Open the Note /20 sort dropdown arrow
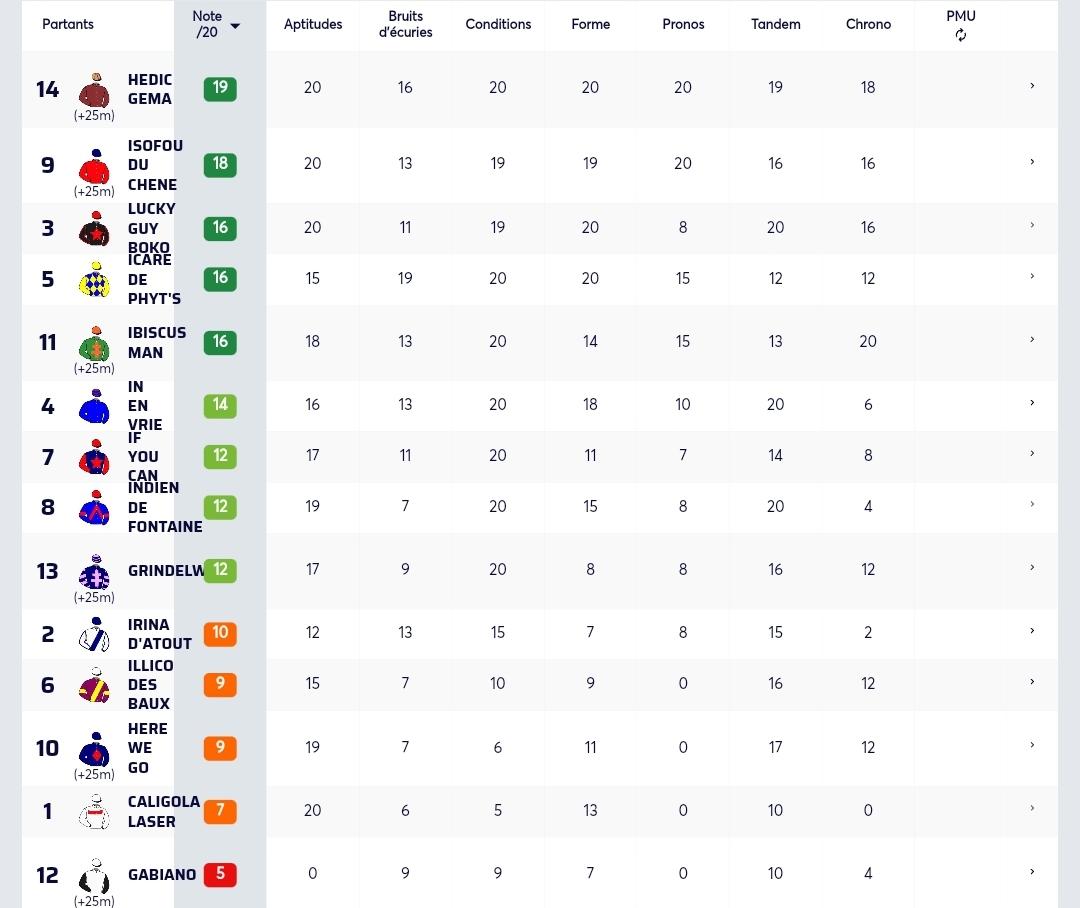 [x=235, y=26]
